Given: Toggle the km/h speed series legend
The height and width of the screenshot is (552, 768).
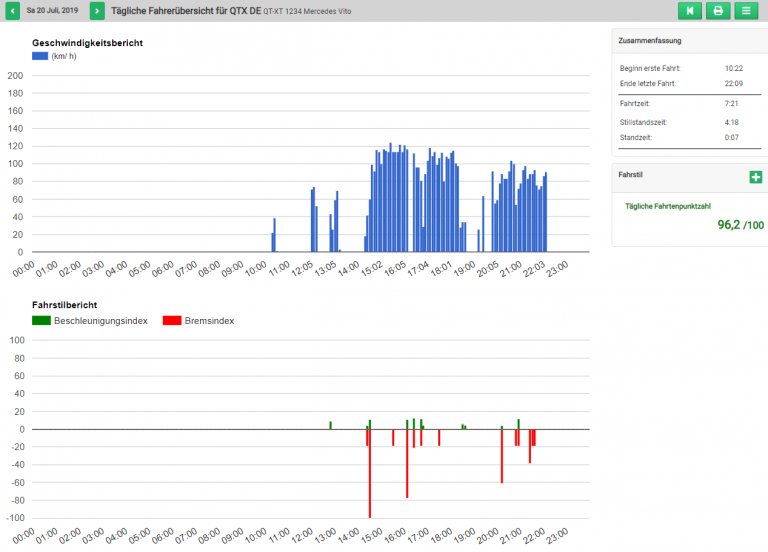Looking at the screenshot, I should pyautogui.click(x=64, y=56).
